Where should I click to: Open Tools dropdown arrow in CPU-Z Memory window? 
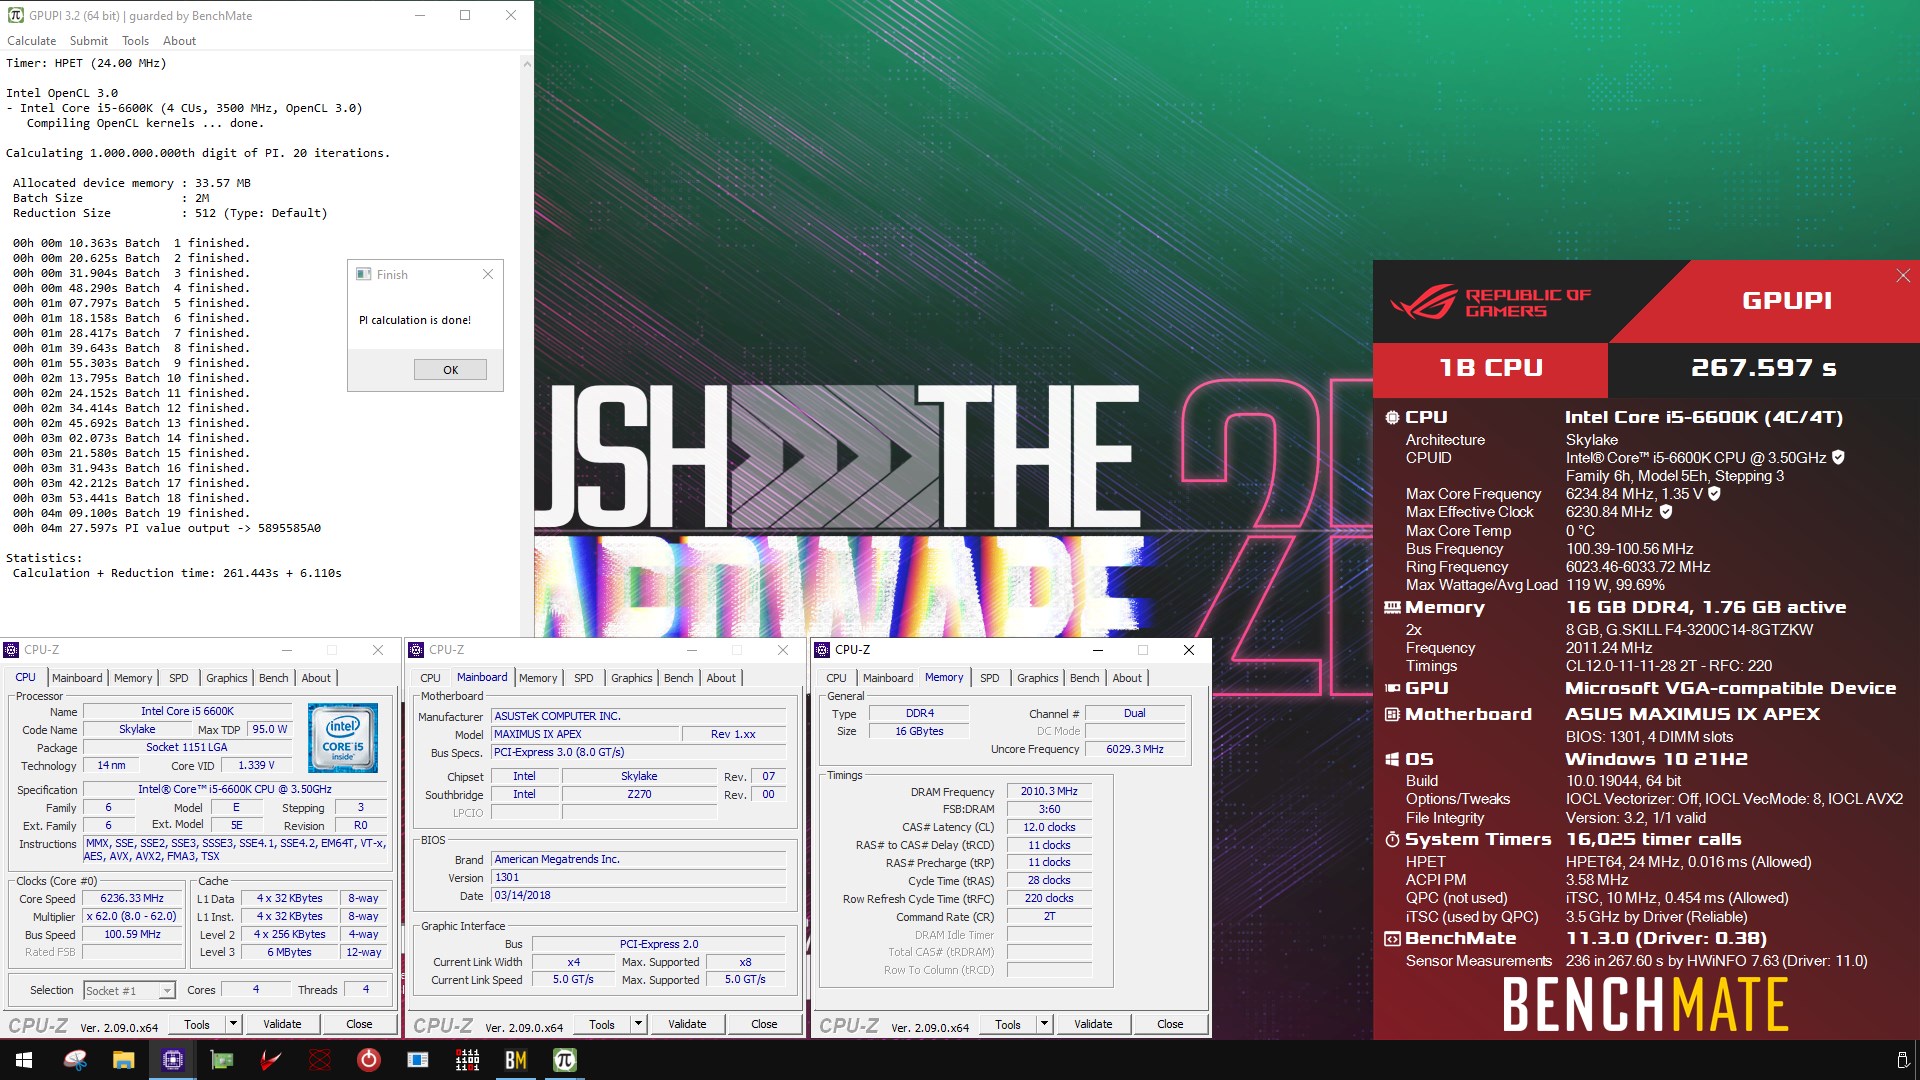point(1044,1024)
